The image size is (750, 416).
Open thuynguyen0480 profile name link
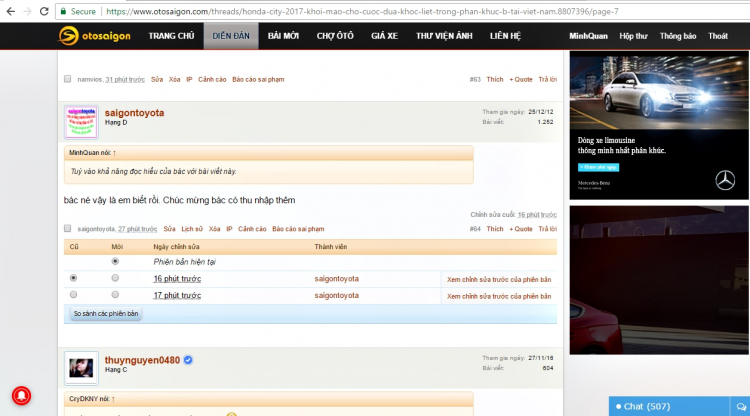(x=143, y=360)
